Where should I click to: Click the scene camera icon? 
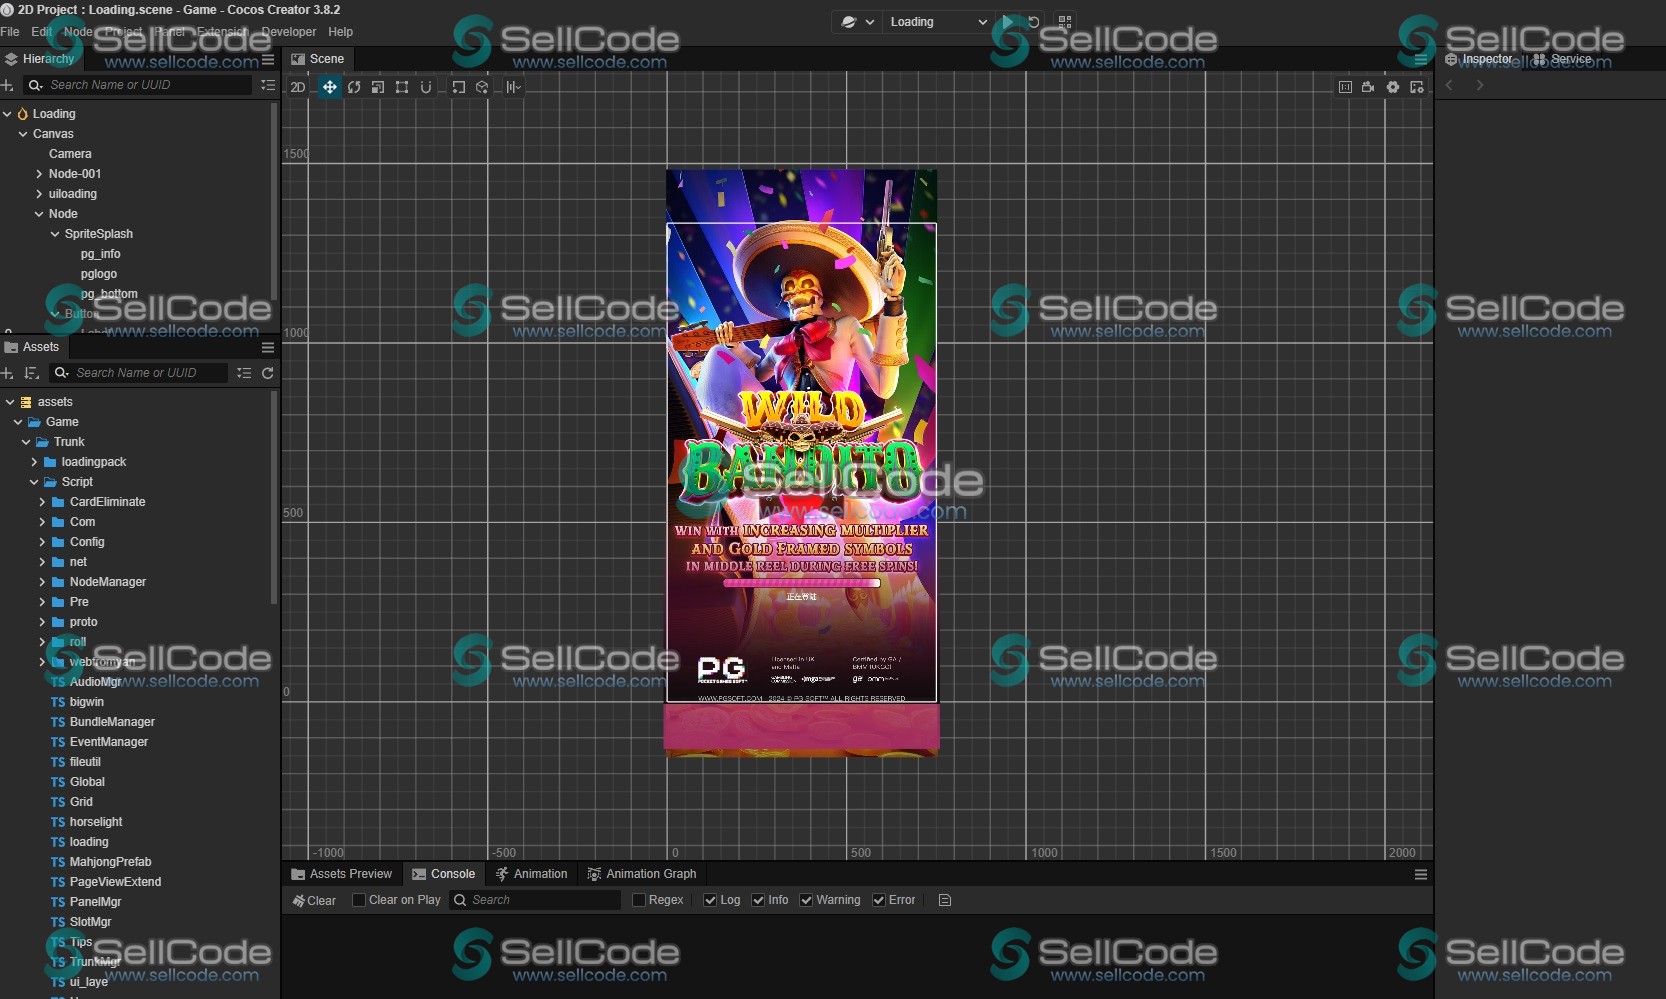[1368, 87]
